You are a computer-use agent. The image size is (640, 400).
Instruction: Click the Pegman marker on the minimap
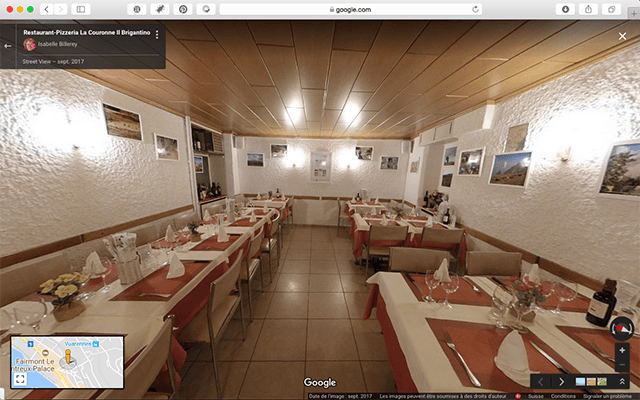[x=70, y=357]
